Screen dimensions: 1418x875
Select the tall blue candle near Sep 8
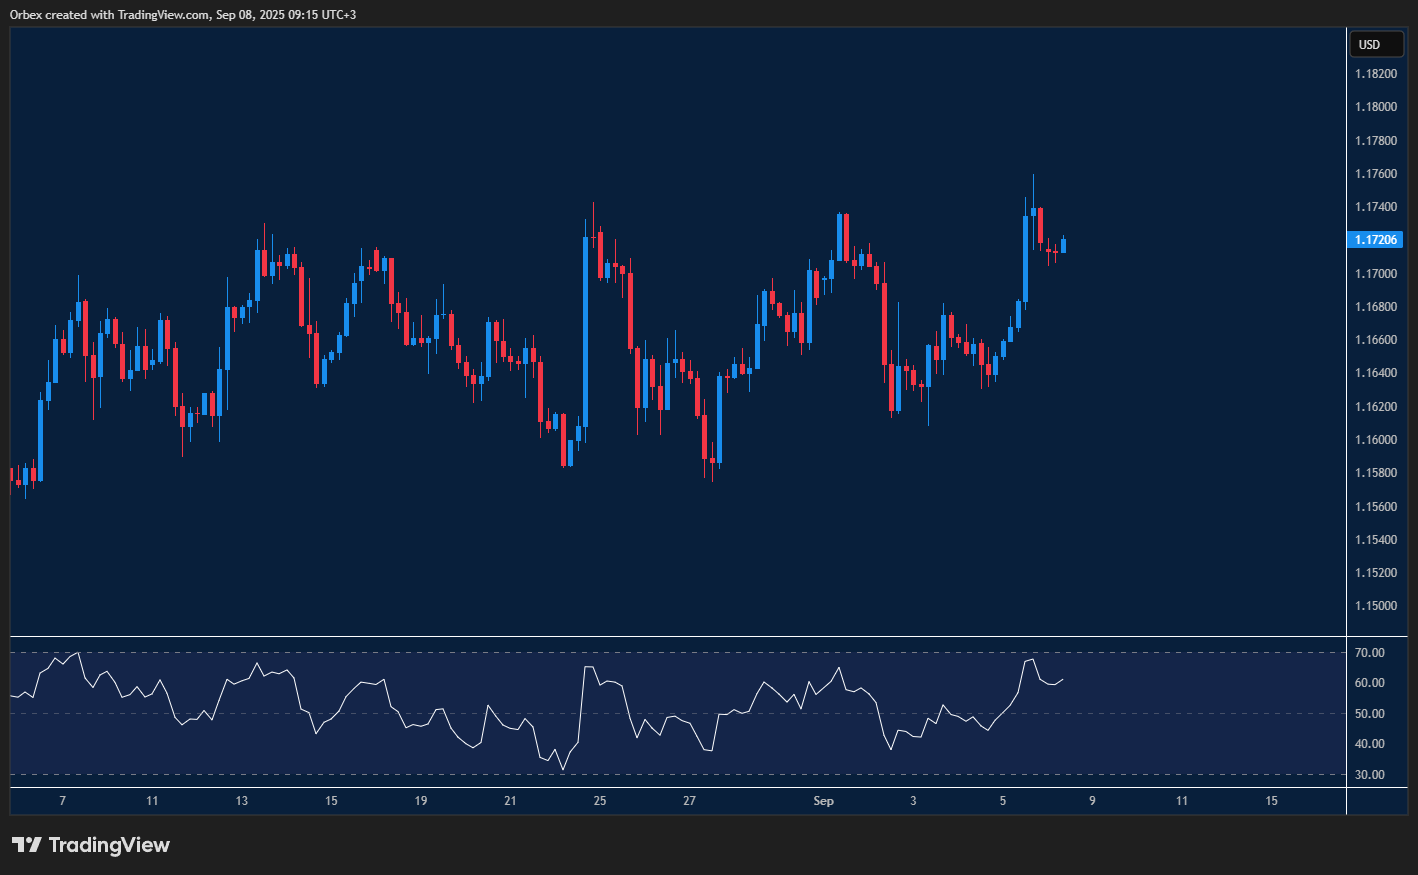[x=1025, y=260]
